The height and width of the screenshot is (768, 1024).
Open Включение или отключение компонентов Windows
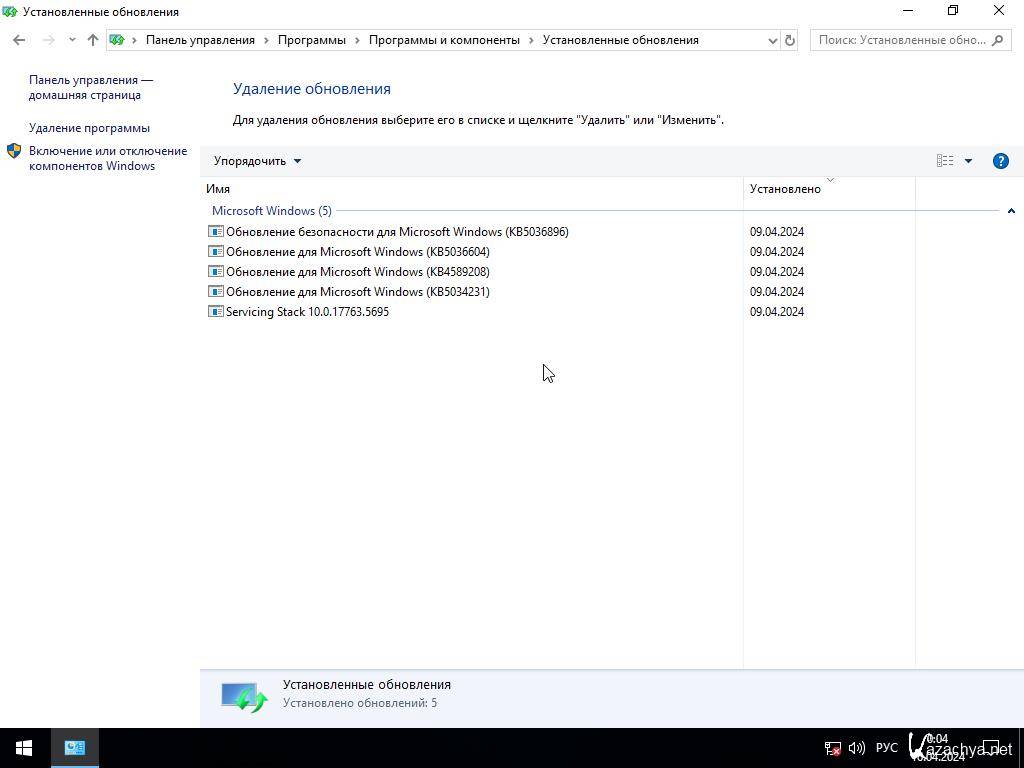point(107,158)
